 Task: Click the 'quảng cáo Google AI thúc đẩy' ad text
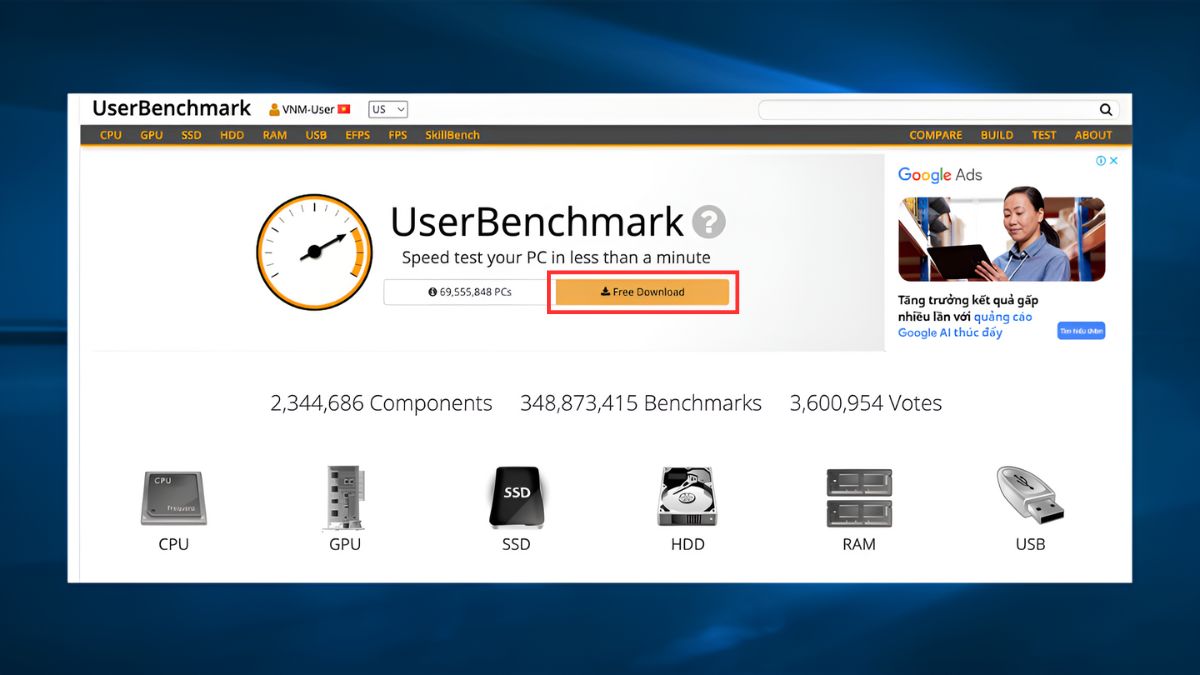[x=965, y=325]
